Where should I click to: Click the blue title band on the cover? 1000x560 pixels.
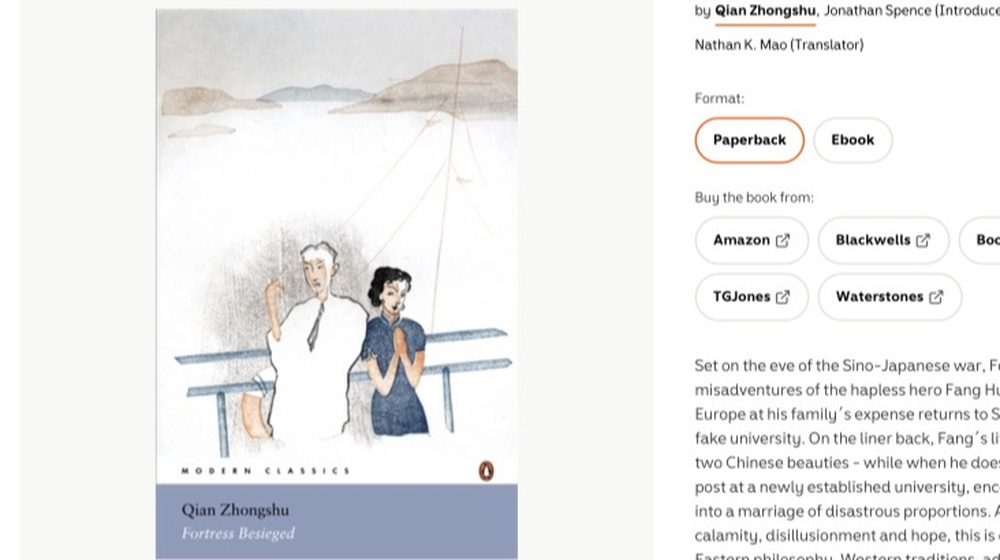tap(337, 522)
